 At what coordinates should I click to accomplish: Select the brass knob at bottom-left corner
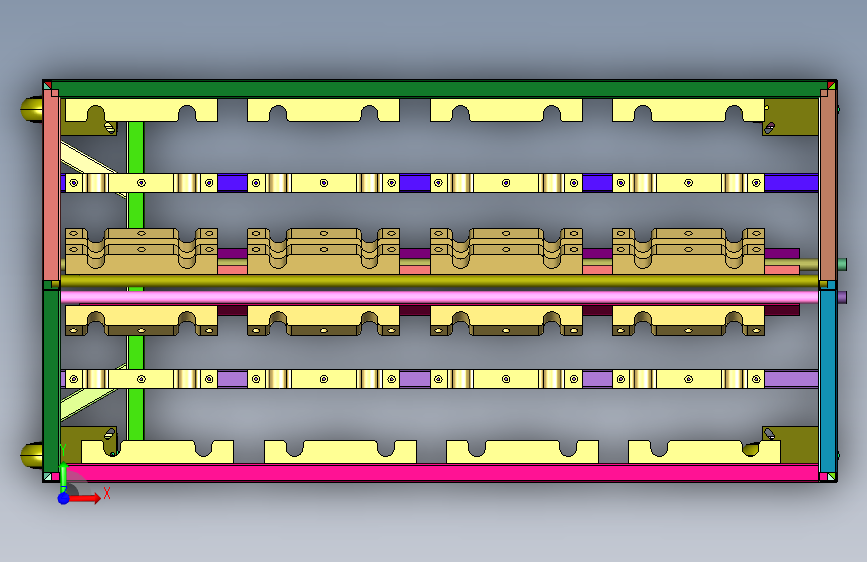(32, 455)
